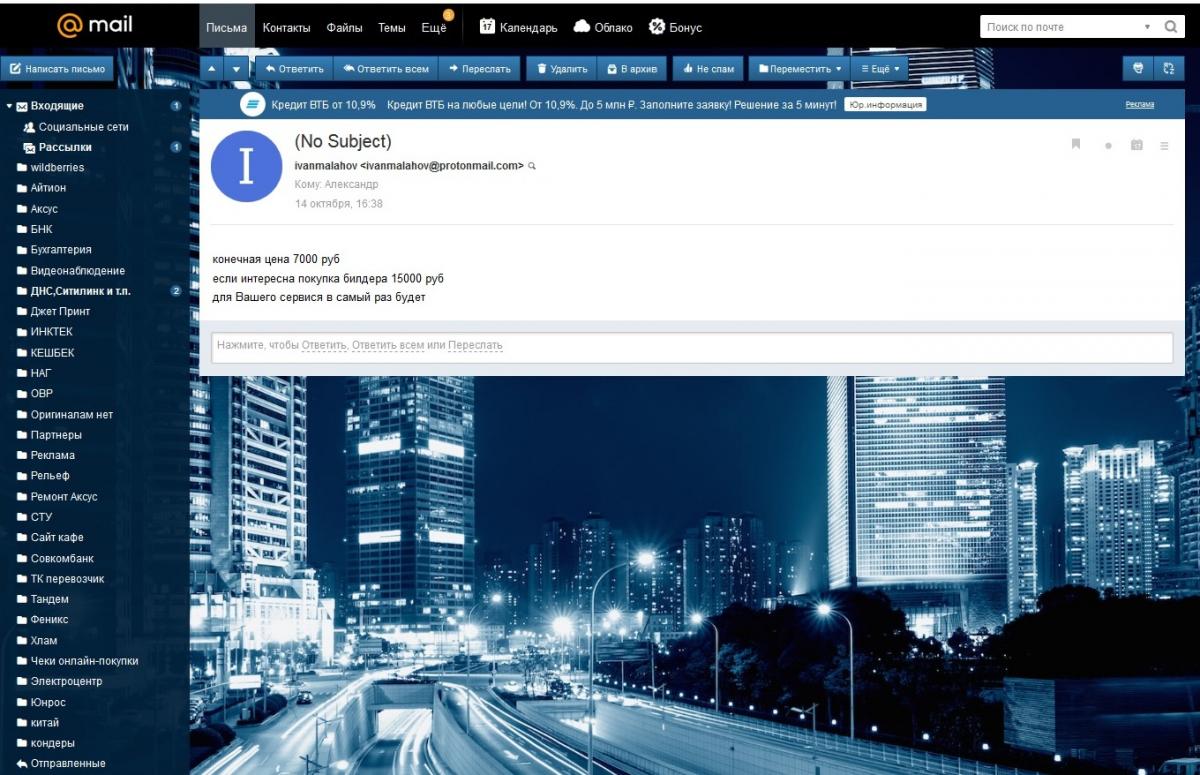Open the Бухгалтерия folder
The image size is (1200, 775).
click(61, 250)
